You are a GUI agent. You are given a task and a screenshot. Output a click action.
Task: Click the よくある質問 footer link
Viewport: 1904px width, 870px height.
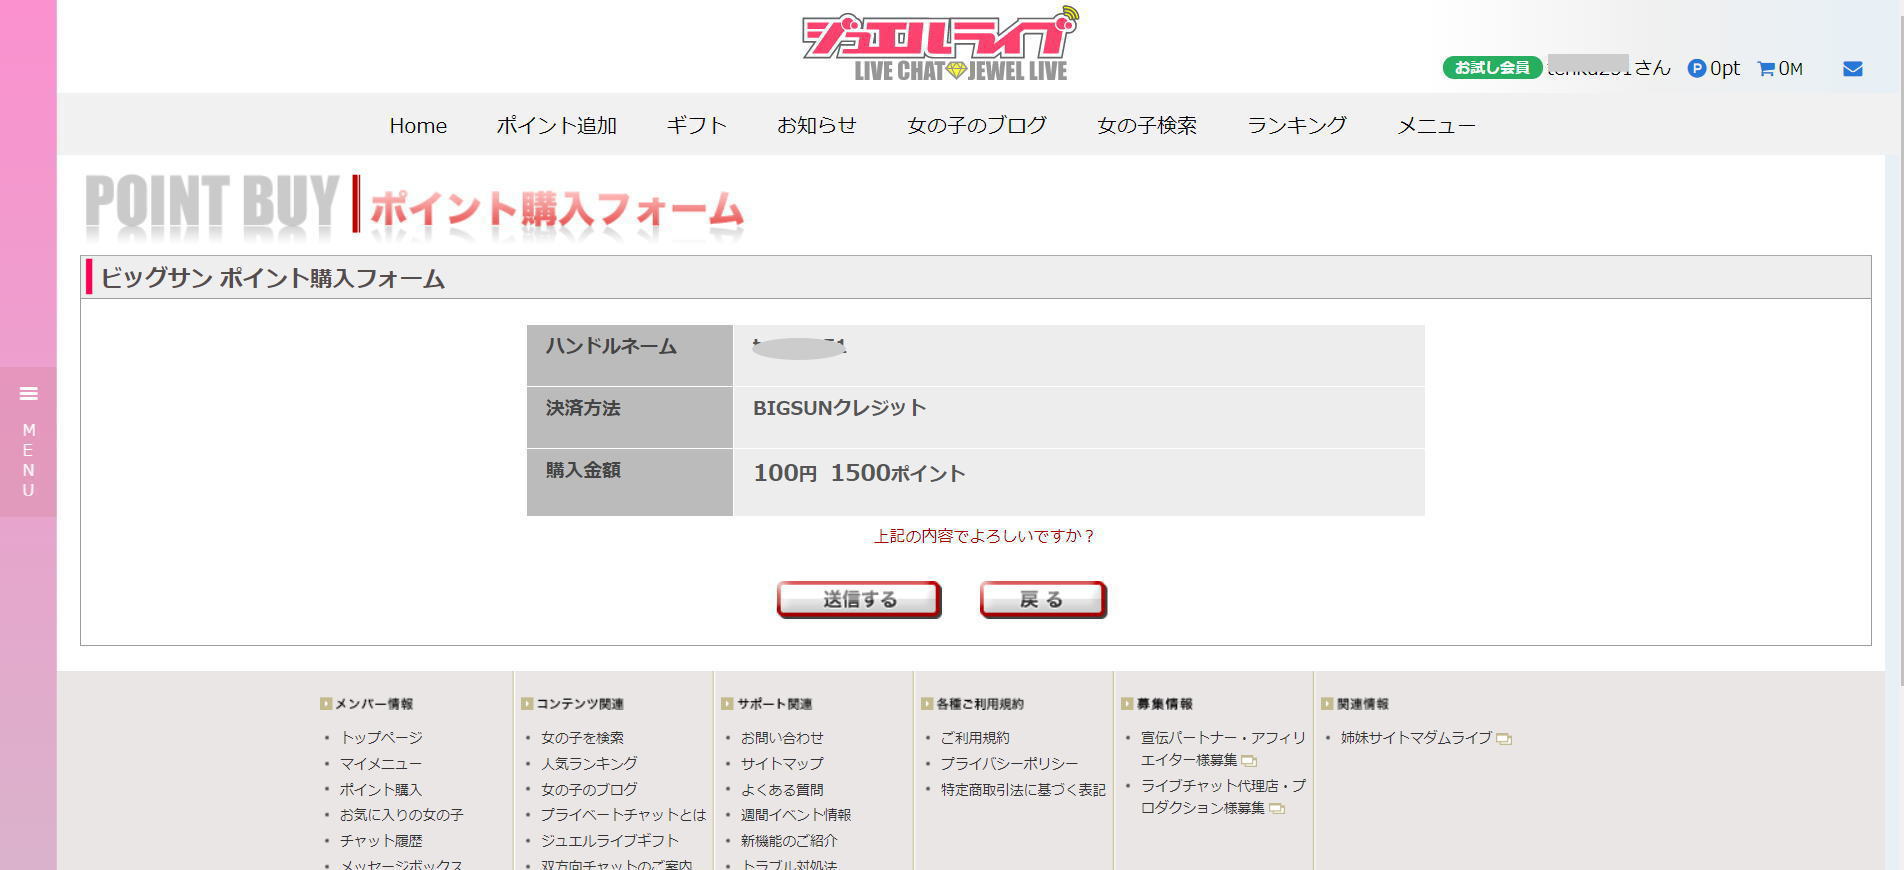781,790
